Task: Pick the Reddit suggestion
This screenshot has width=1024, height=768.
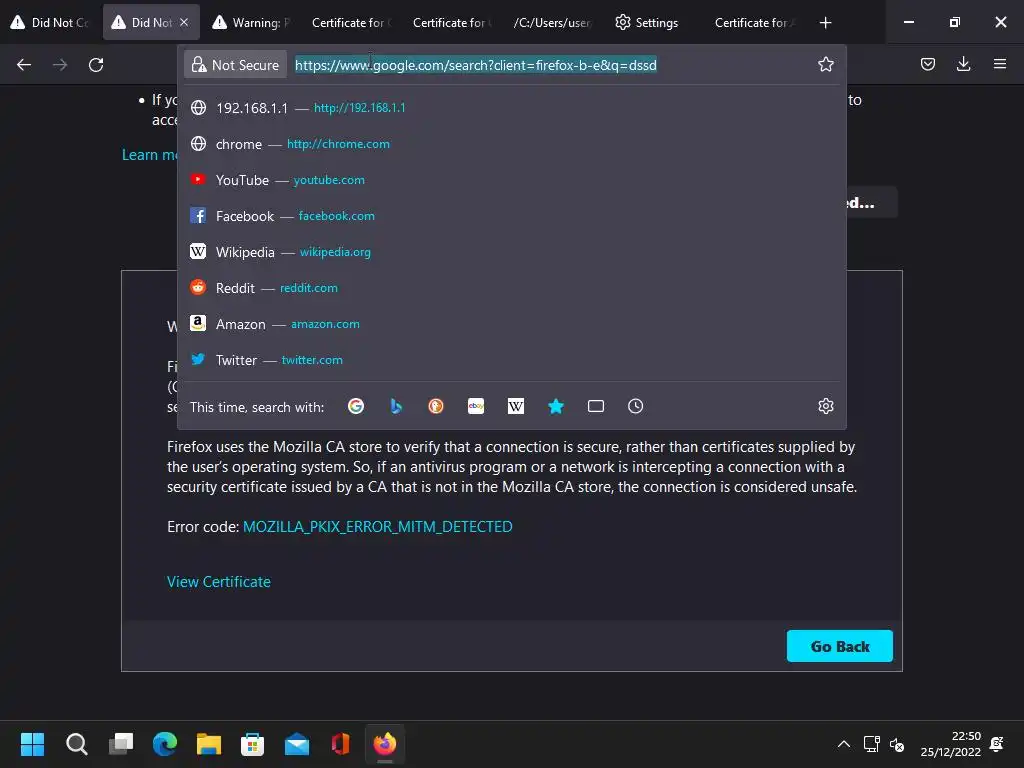Action: coord(511,288)
